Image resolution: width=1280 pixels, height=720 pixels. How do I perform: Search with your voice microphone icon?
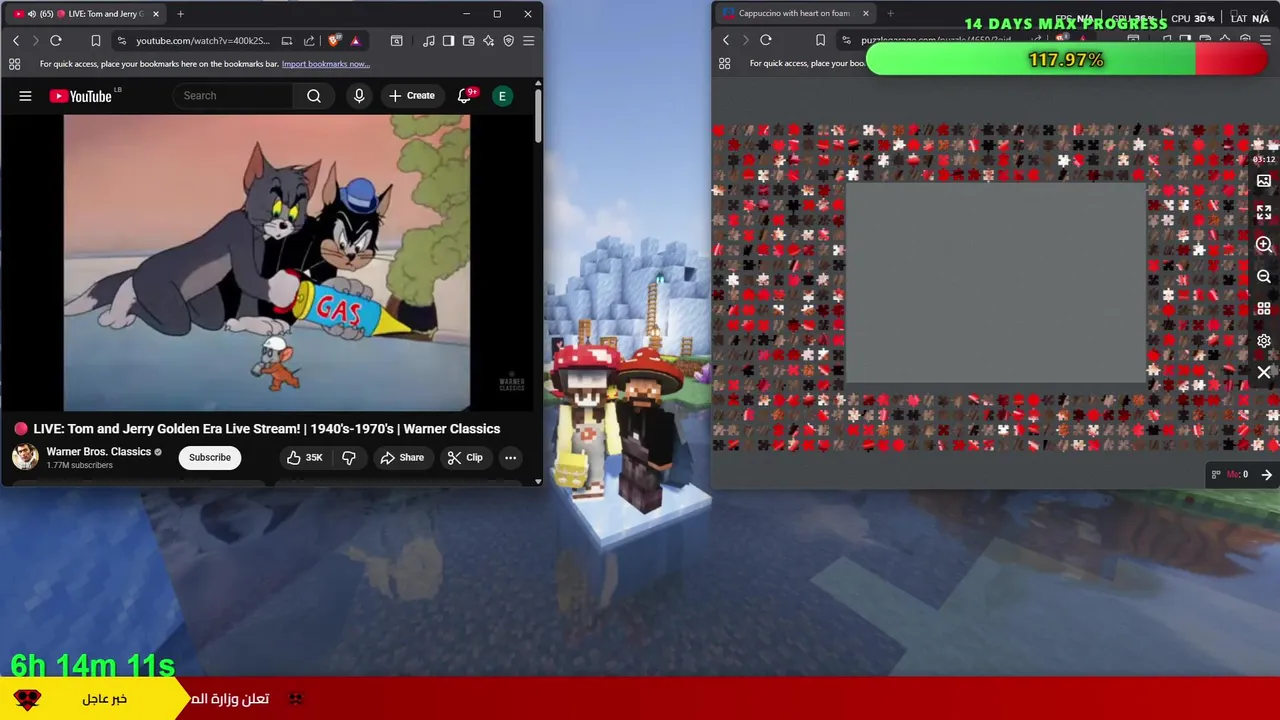359,96
